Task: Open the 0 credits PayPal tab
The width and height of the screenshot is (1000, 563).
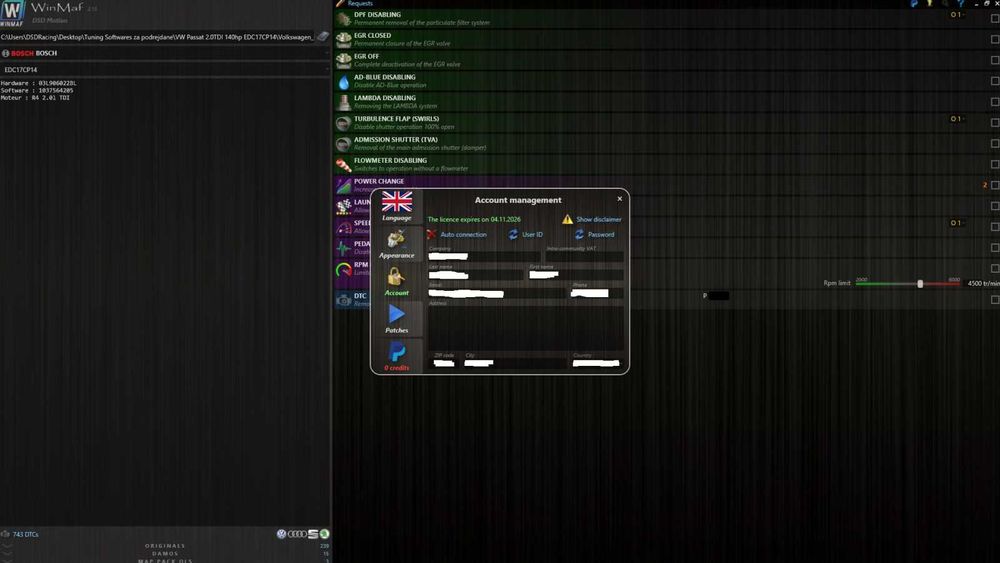Action: pos(397,356)
